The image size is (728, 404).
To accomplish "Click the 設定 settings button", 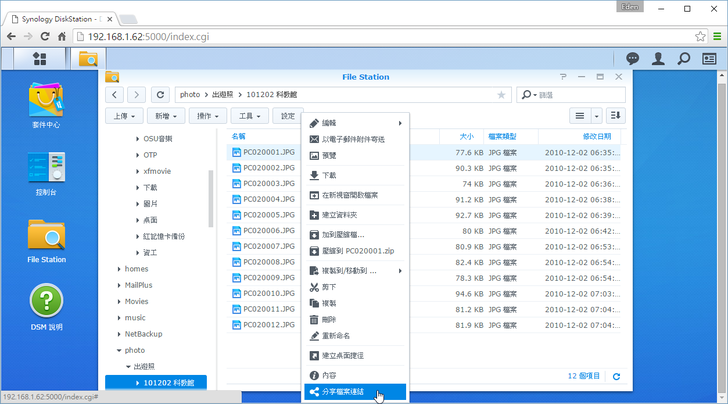I will (x=289, y=116).
